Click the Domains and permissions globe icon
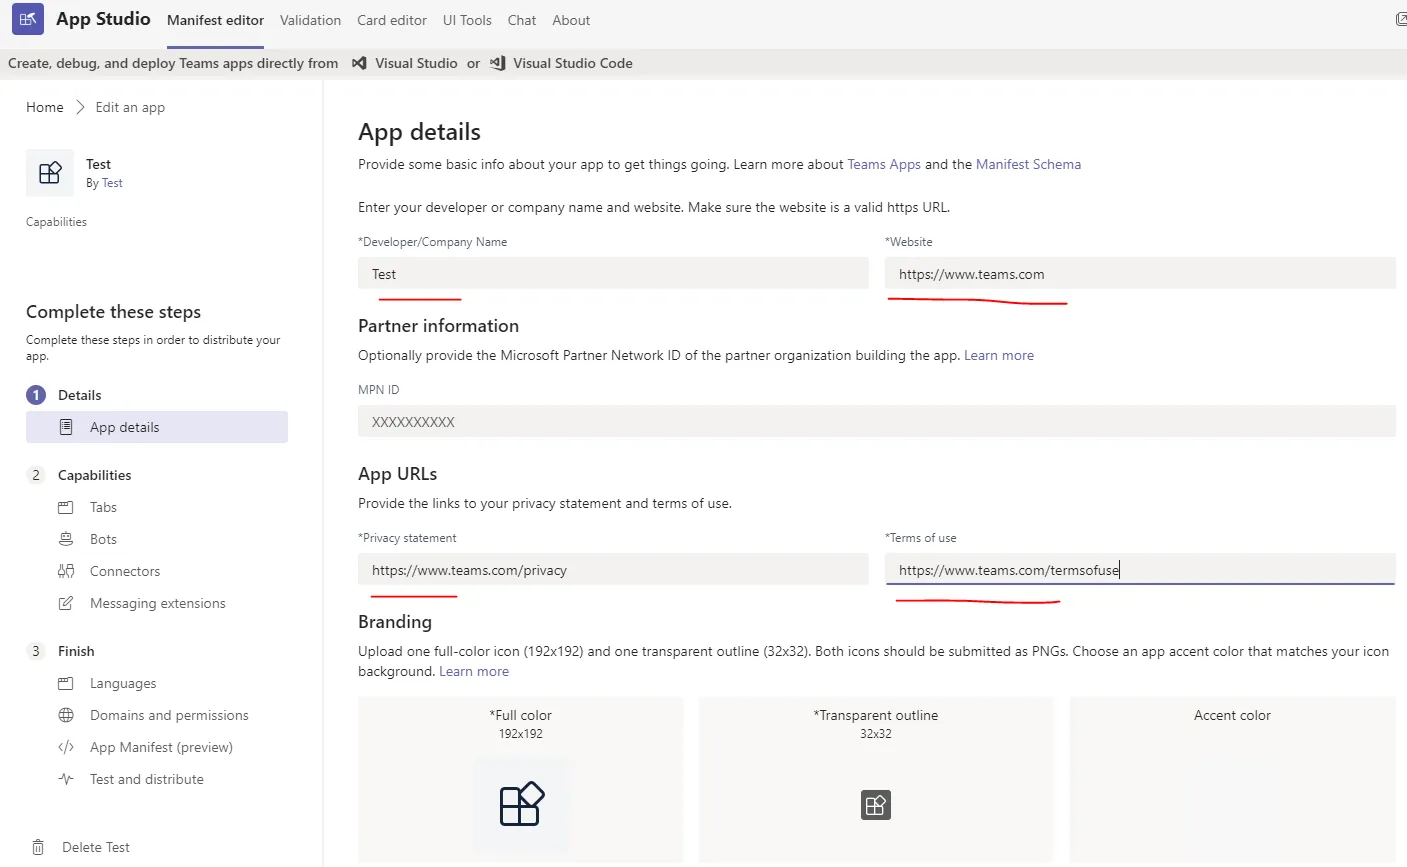Viewport: 1407px width, 867px height. pos(66,715)
